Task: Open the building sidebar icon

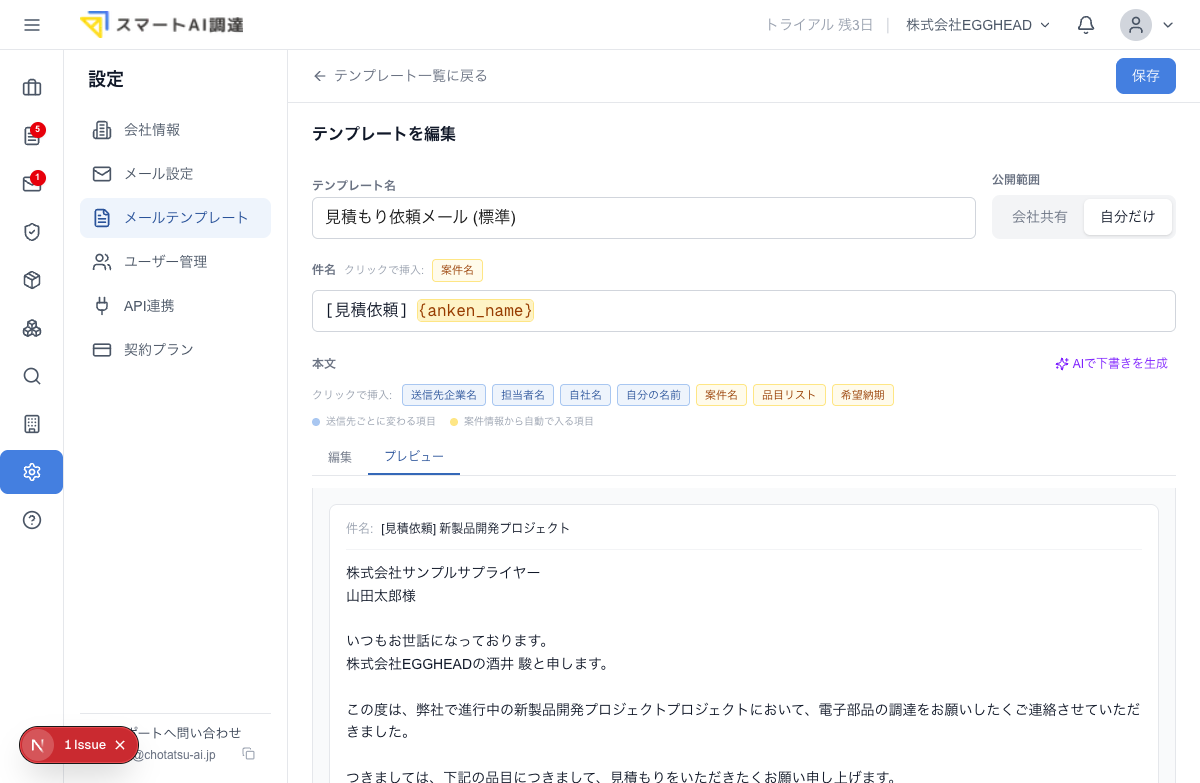Action: (x=32, y=424)
